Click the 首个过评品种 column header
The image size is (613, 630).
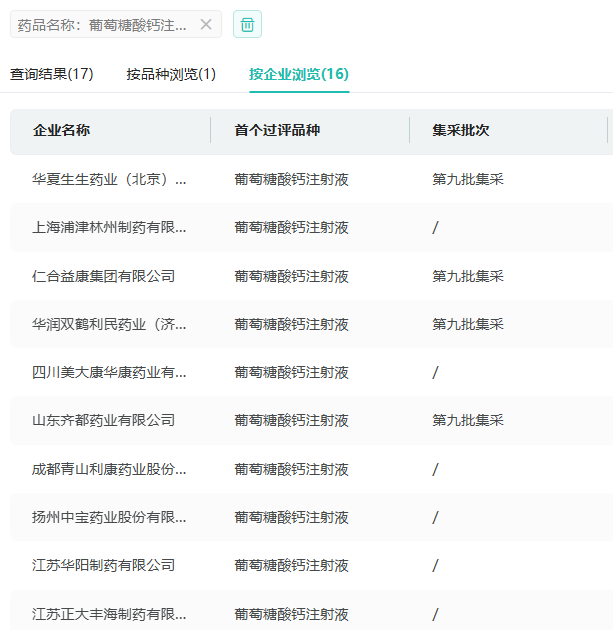click(x=277, y=131)
